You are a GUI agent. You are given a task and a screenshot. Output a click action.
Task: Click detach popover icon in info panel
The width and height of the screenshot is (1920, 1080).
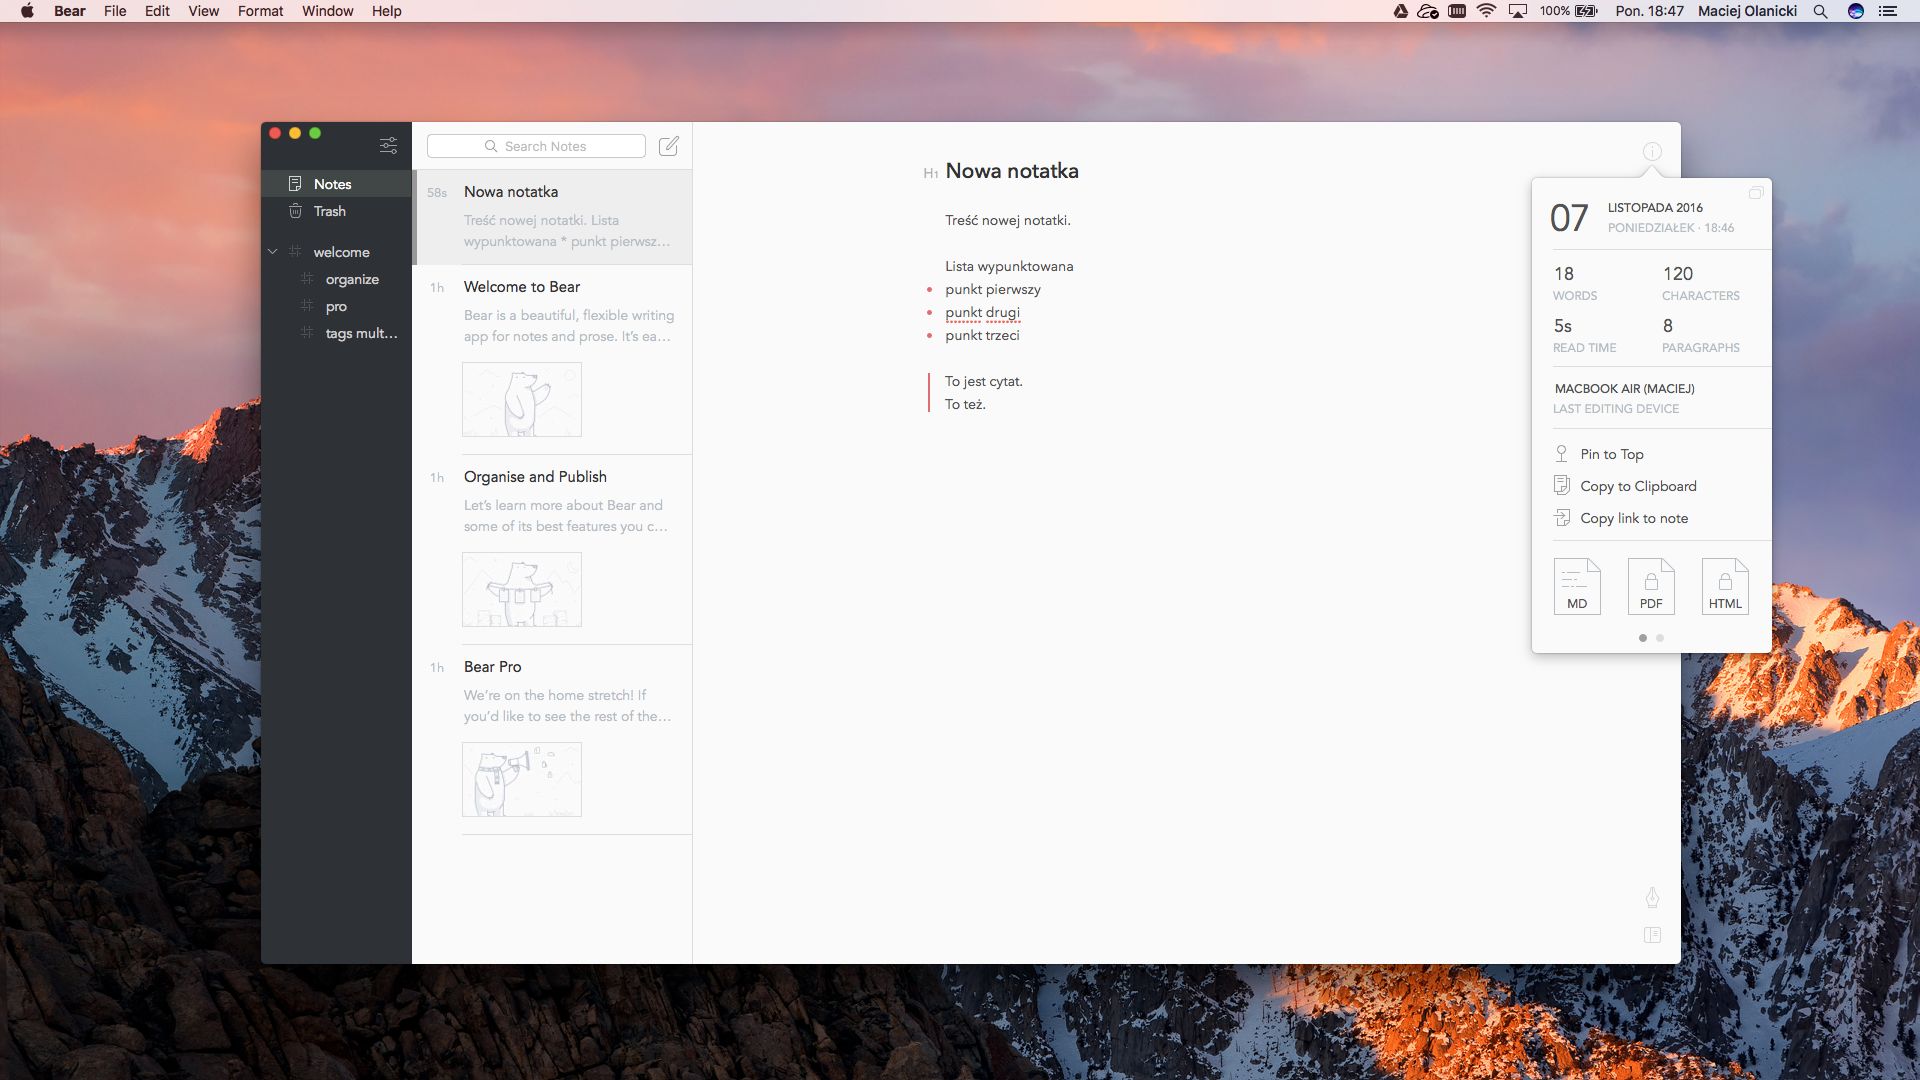[1755, 193]
